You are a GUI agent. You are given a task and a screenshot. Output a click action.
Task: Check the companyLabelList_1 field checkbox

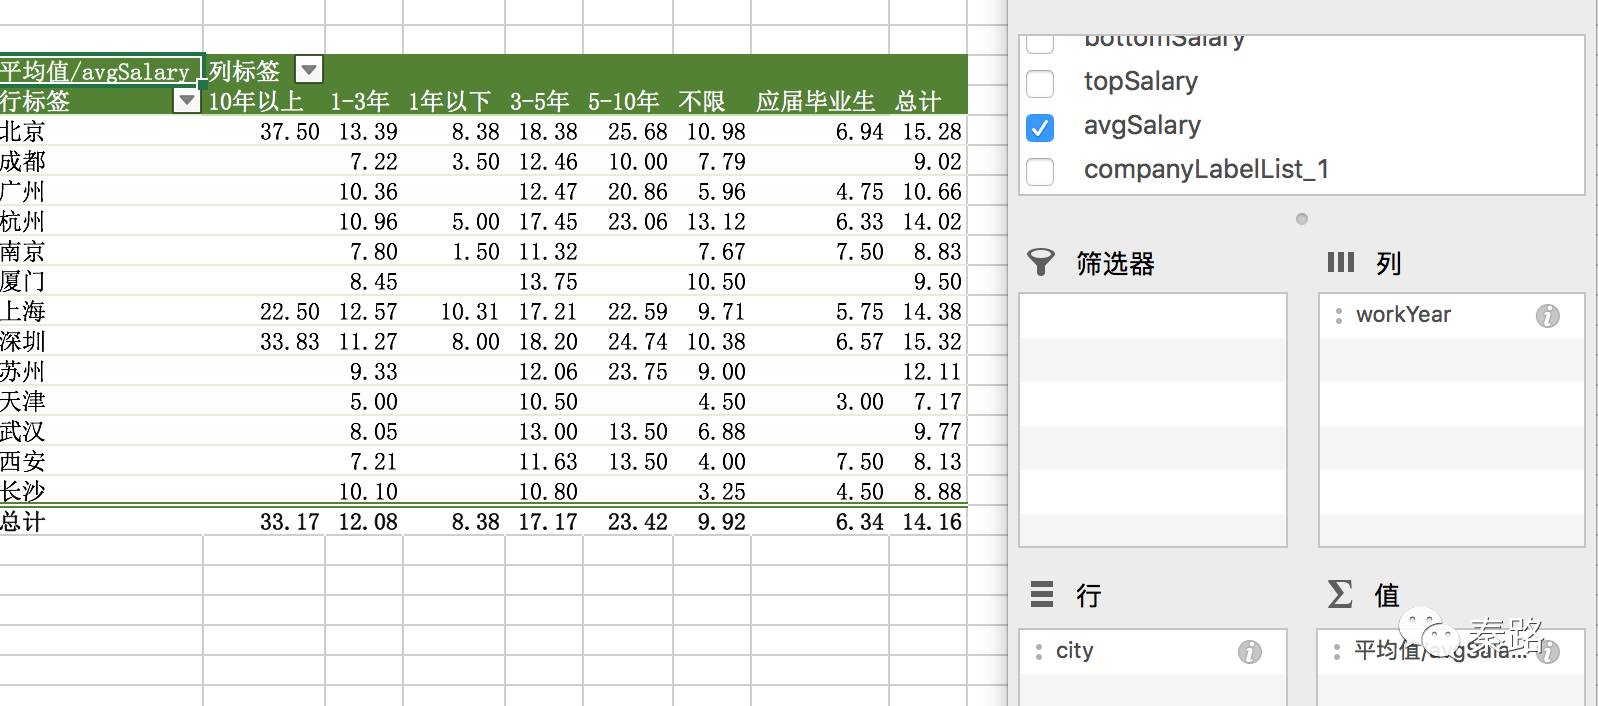click(1040, 171)
